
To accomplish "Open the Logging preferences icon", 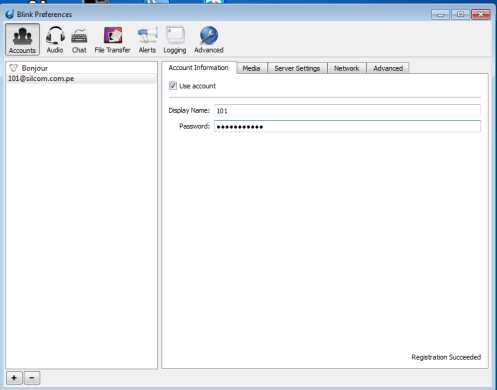I will (x=175, y=35).
